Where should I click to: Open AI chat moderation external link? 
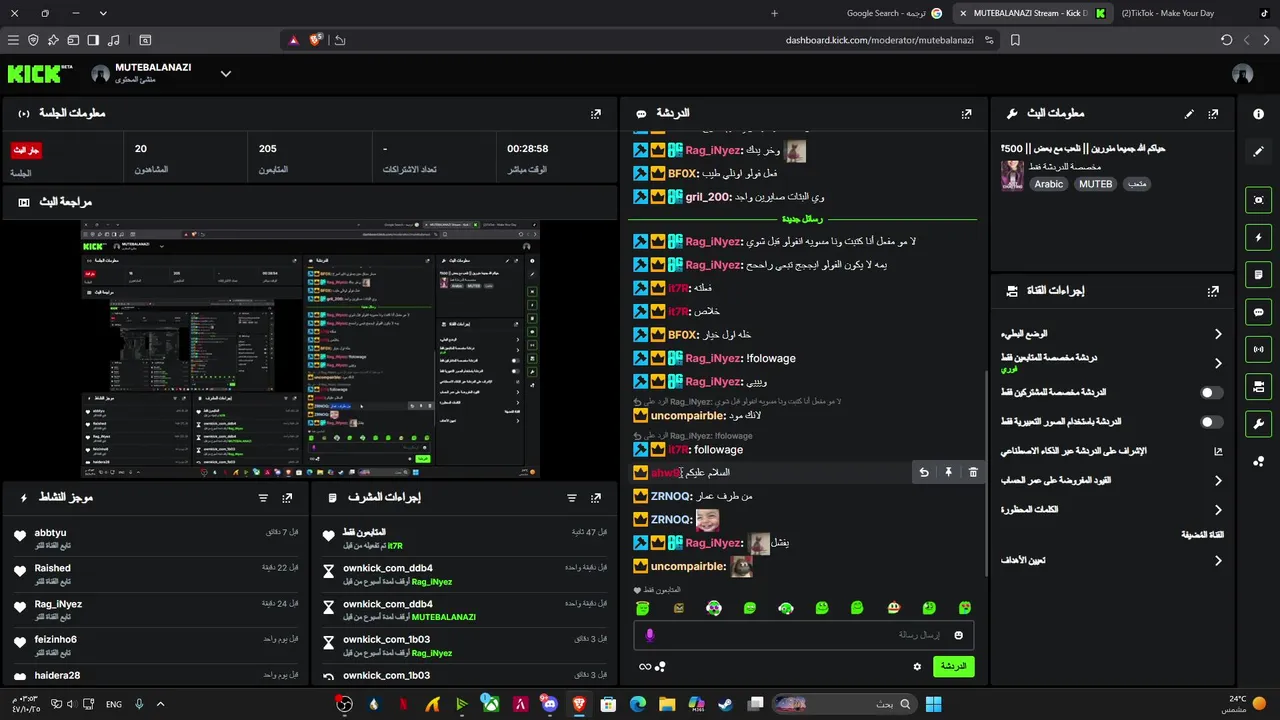coord(1218,451)
